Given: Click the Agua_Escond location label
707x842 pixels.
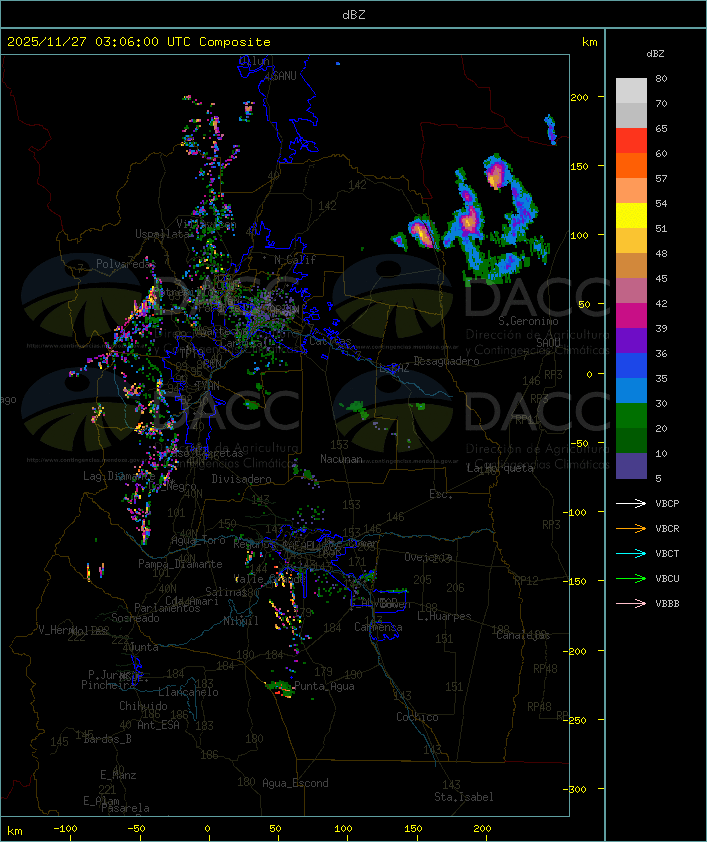Looking at the screenshot, I should (x=295, y=783).
